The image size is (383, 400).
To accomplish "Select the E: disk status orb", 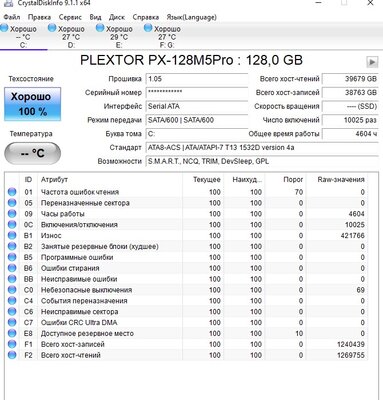I will pyautogui.click(x=100, y=28).
